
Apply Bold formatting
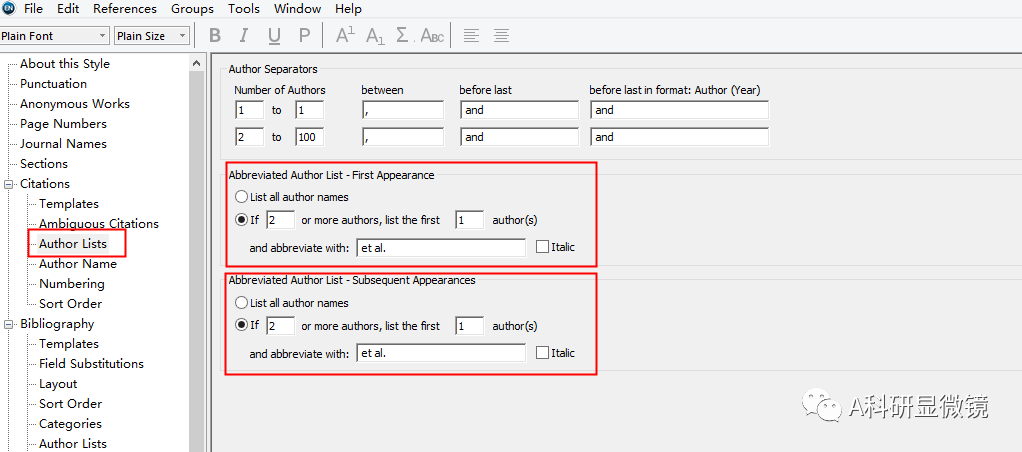[x=215, y=36]
